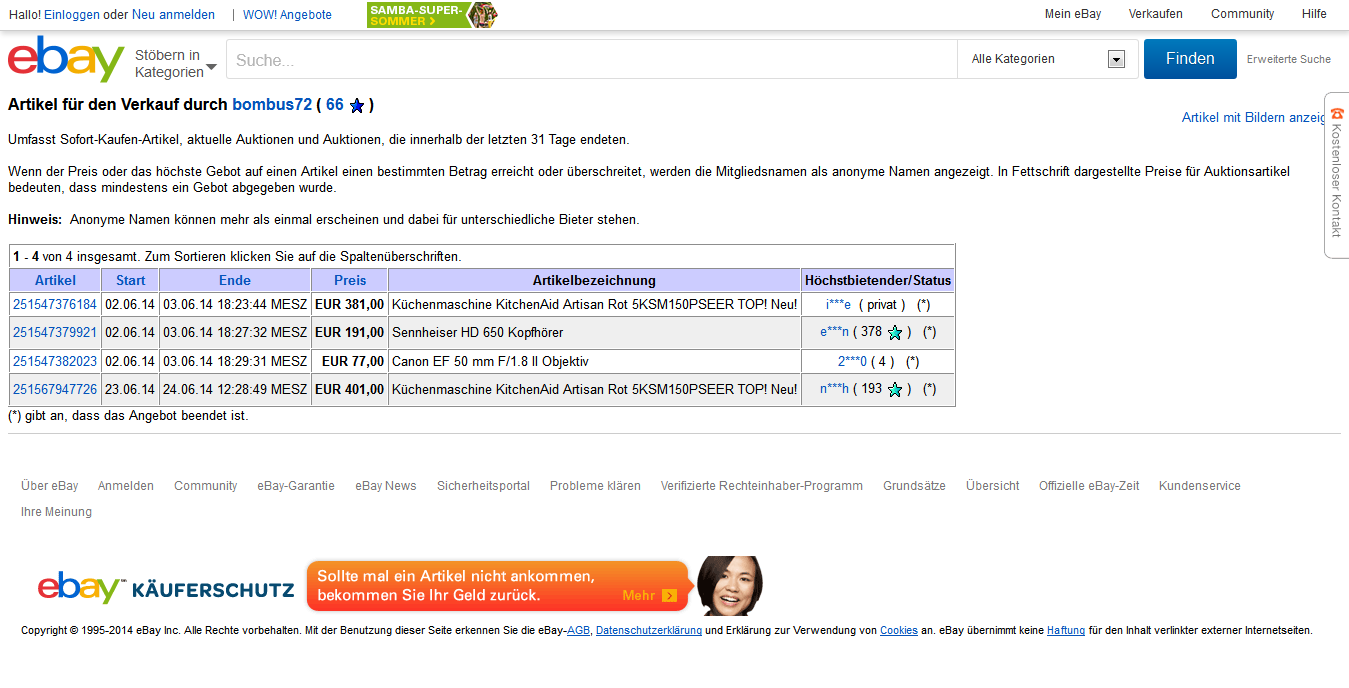
Task: Open Datenschutzerklärung link
Action: (649, 631)
